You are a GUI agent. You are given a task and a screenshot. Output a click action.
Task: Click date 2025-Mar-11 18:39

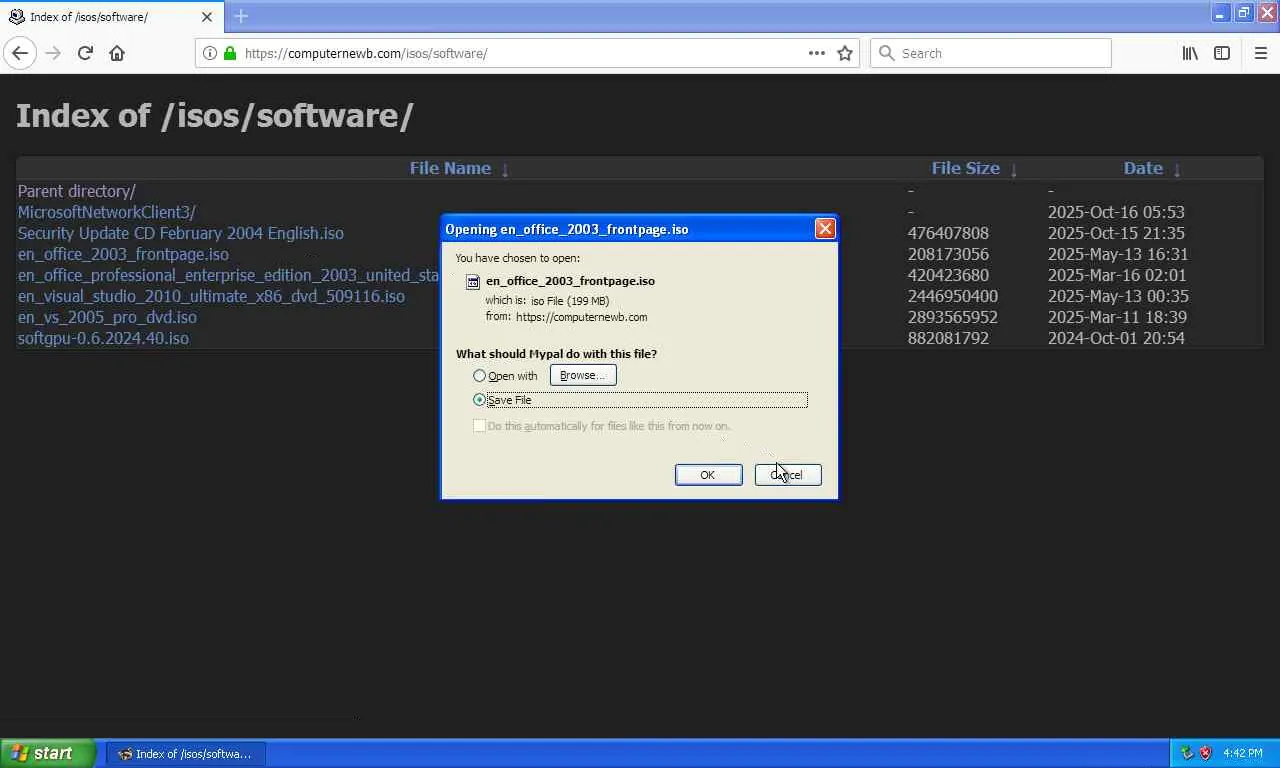coord(1117,317)
